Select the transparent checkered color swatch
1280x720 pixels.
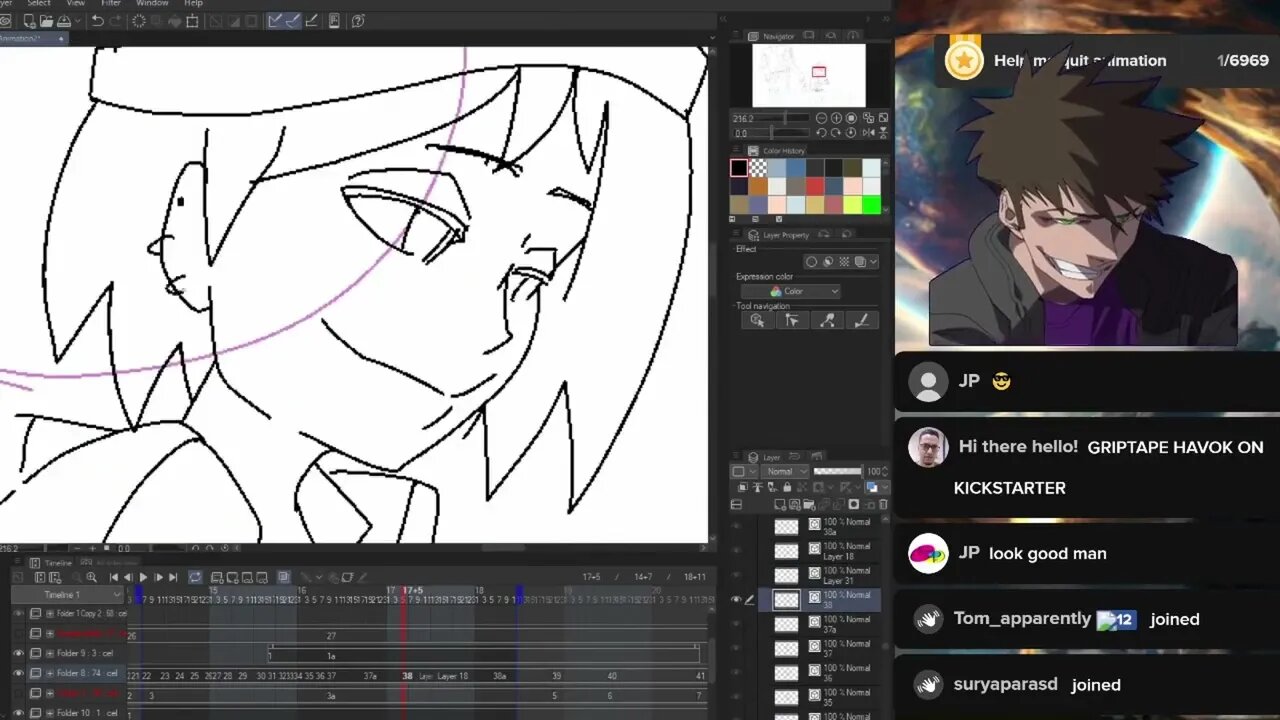[758, 168]
